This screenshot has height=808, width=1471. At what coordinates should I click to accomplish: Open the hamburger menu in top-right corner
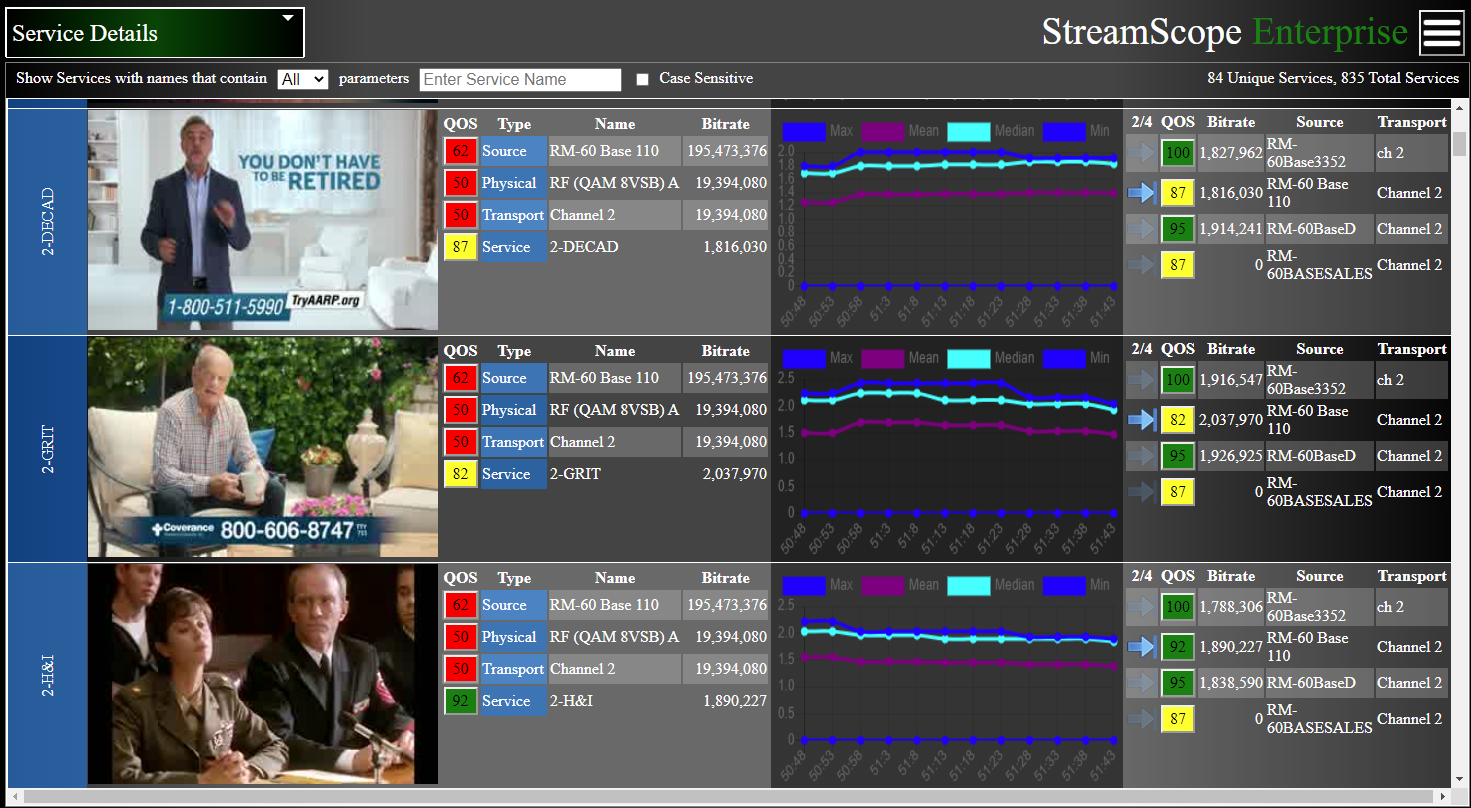point(1441,33)
